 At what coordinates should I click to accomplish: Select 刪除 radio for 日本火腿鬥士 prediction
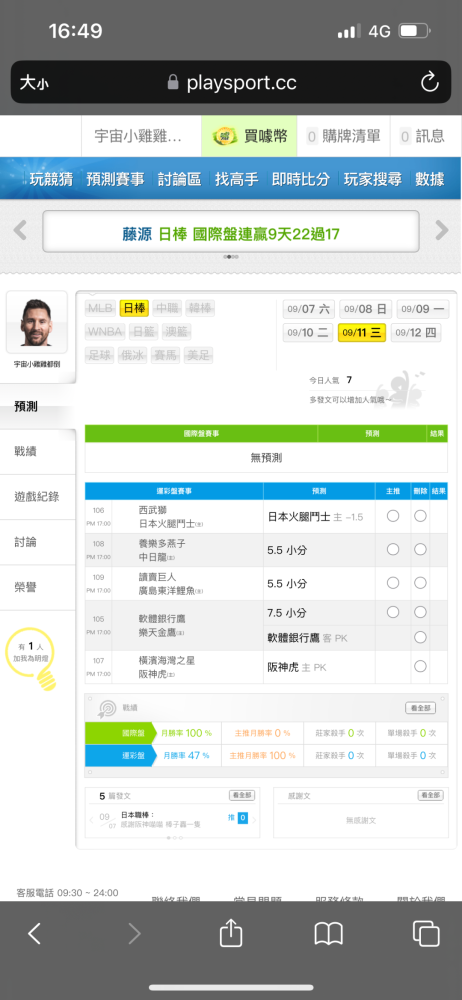420,516
